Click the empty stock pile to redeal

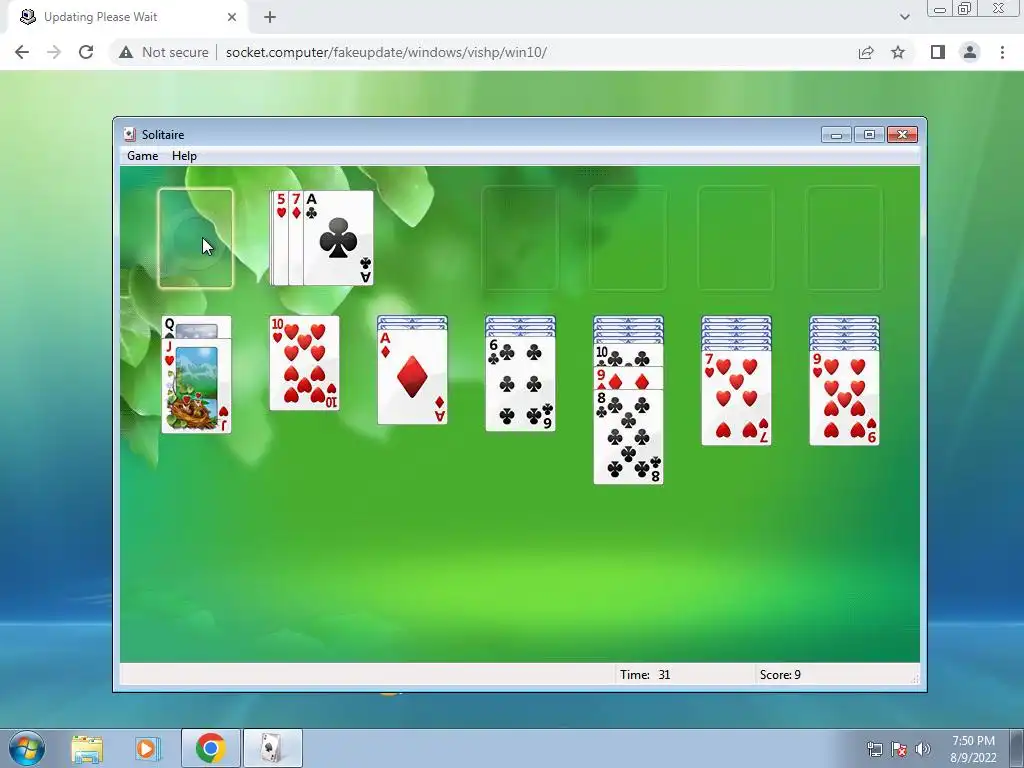pos(195,238)
